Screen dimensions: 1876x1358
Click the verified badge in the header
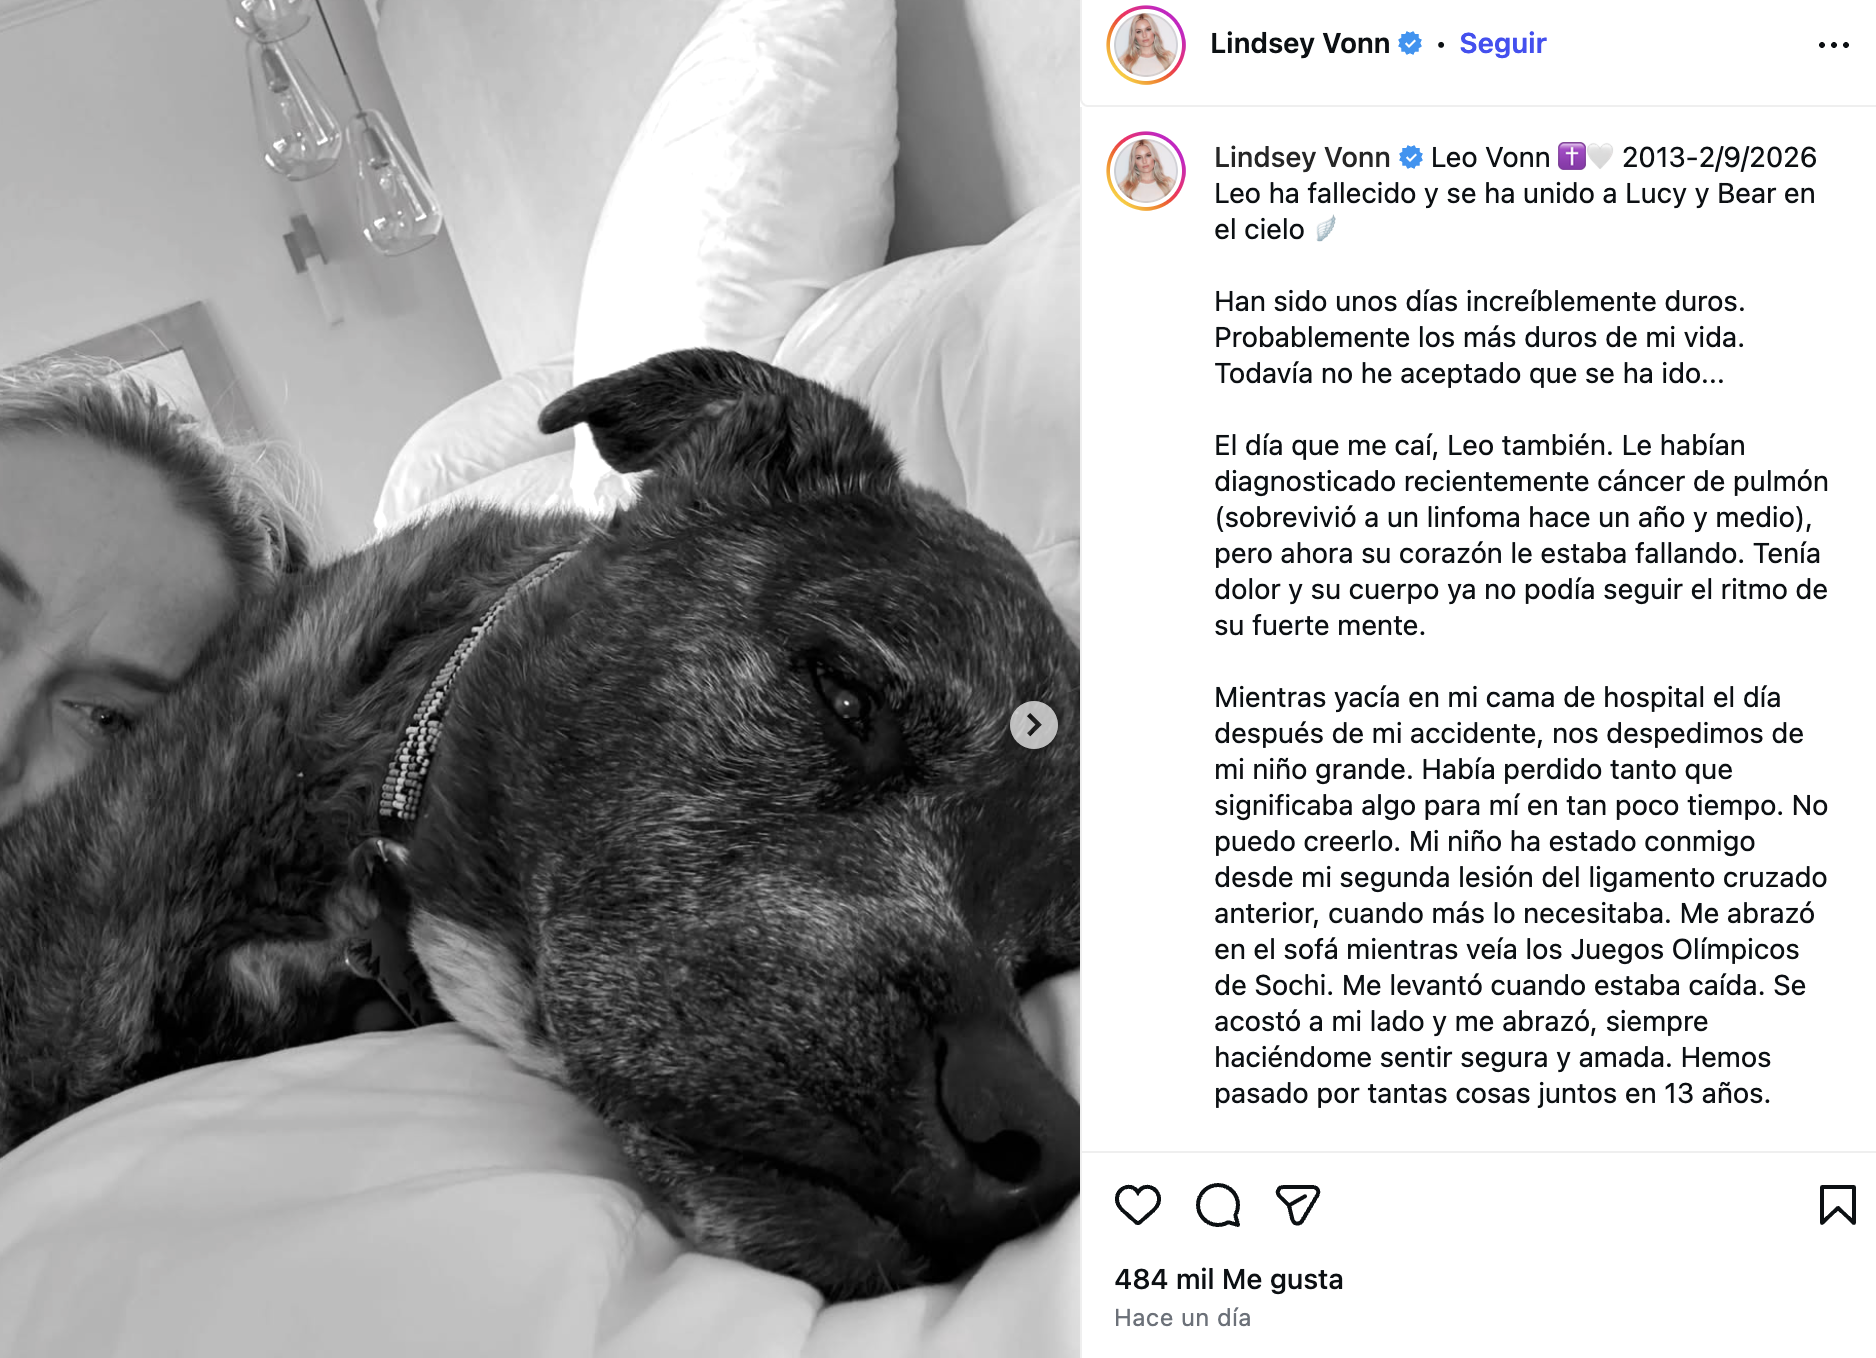click(x=1410, y=43)
